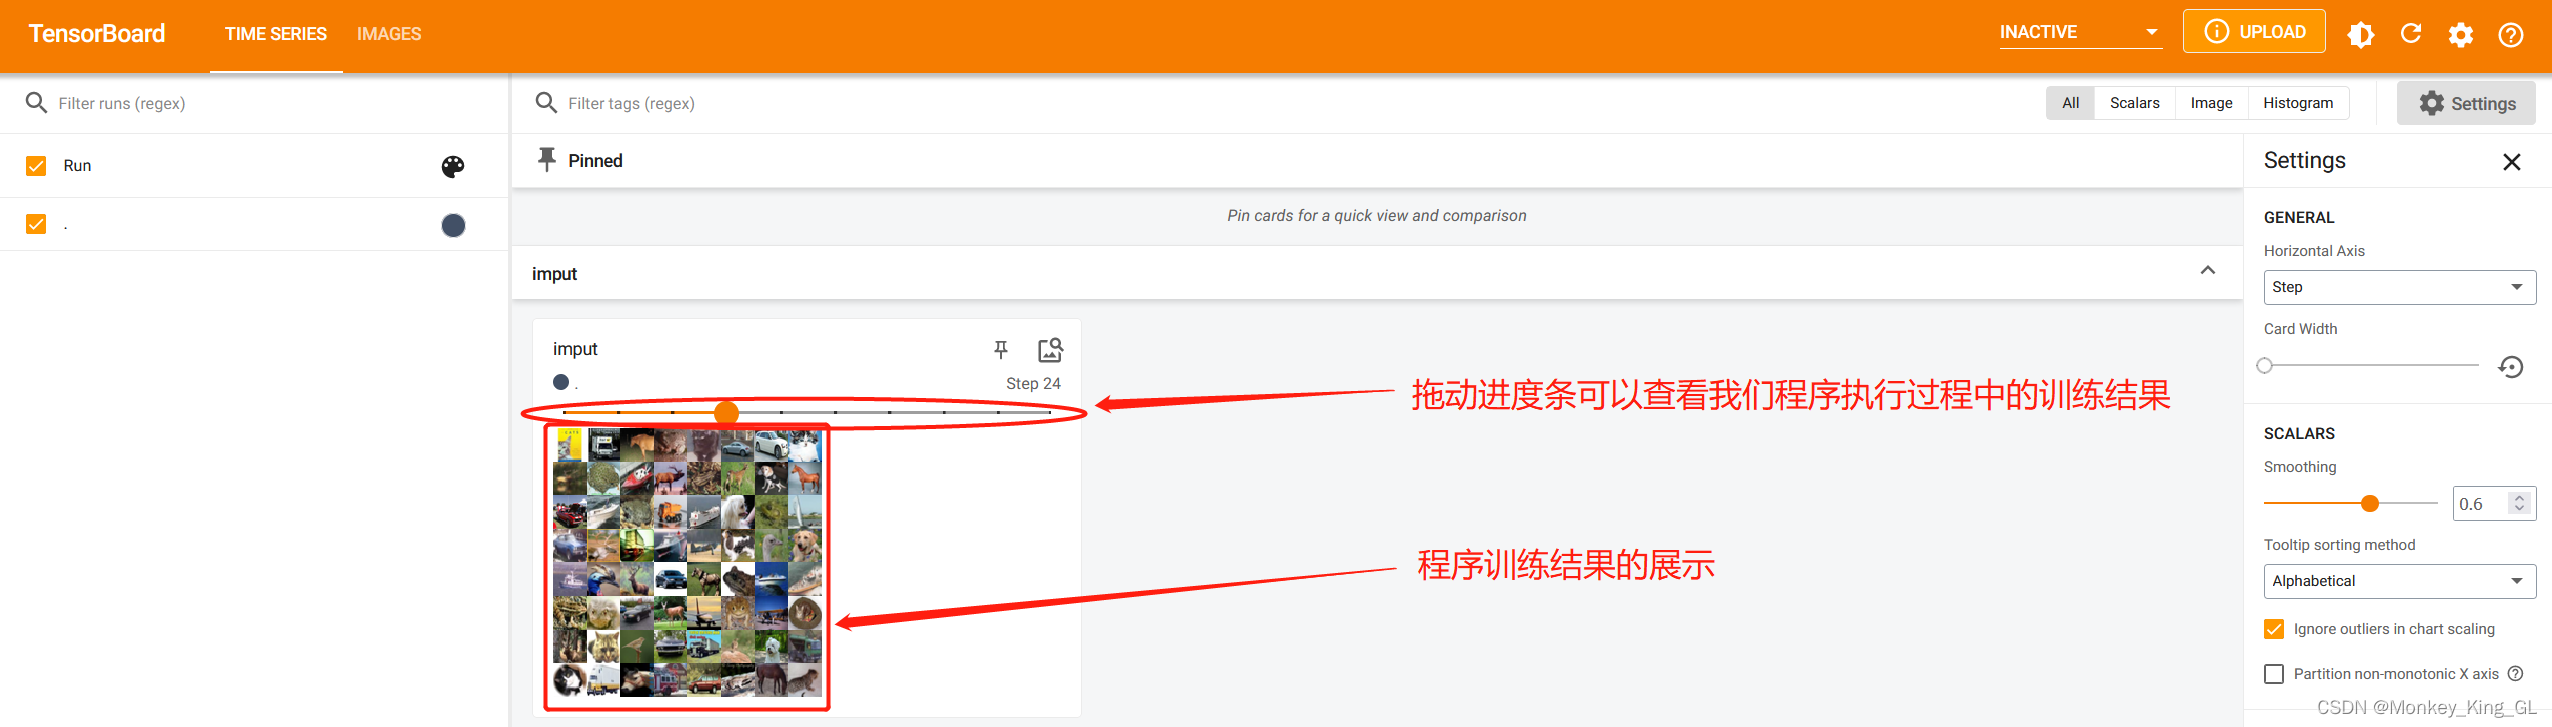Uncheck the '.' run checkbox
Screen dimensions: 2552x727
click(36, 224)
